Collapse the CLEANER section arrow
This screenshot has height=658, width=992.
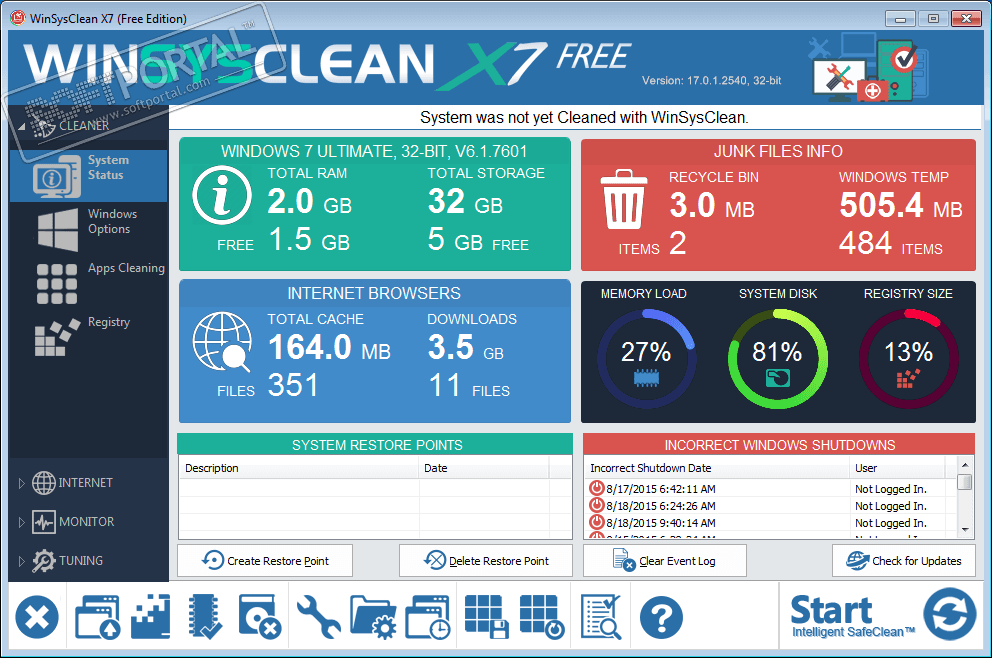point(22,127)
